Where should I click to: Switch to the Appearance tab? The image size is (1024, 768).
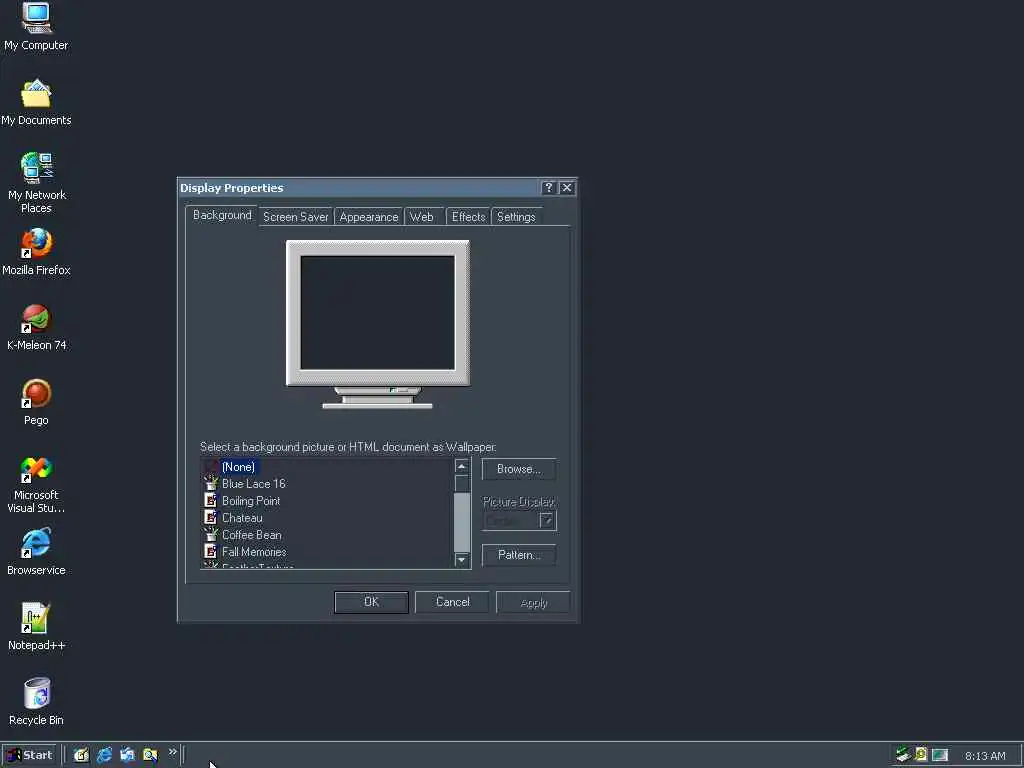pos(369,217)
